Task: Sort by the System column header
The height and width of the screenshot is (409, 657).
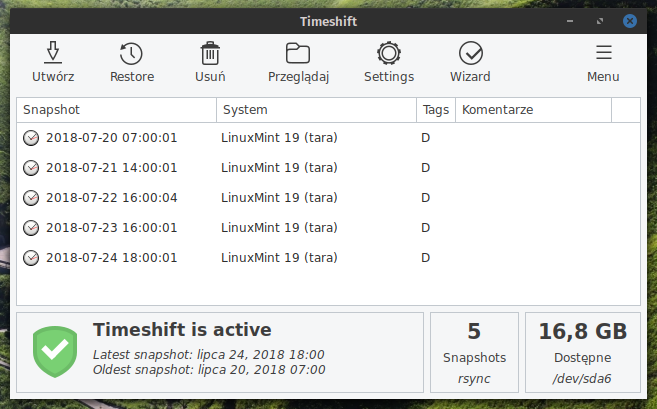Action: (316, 110)
